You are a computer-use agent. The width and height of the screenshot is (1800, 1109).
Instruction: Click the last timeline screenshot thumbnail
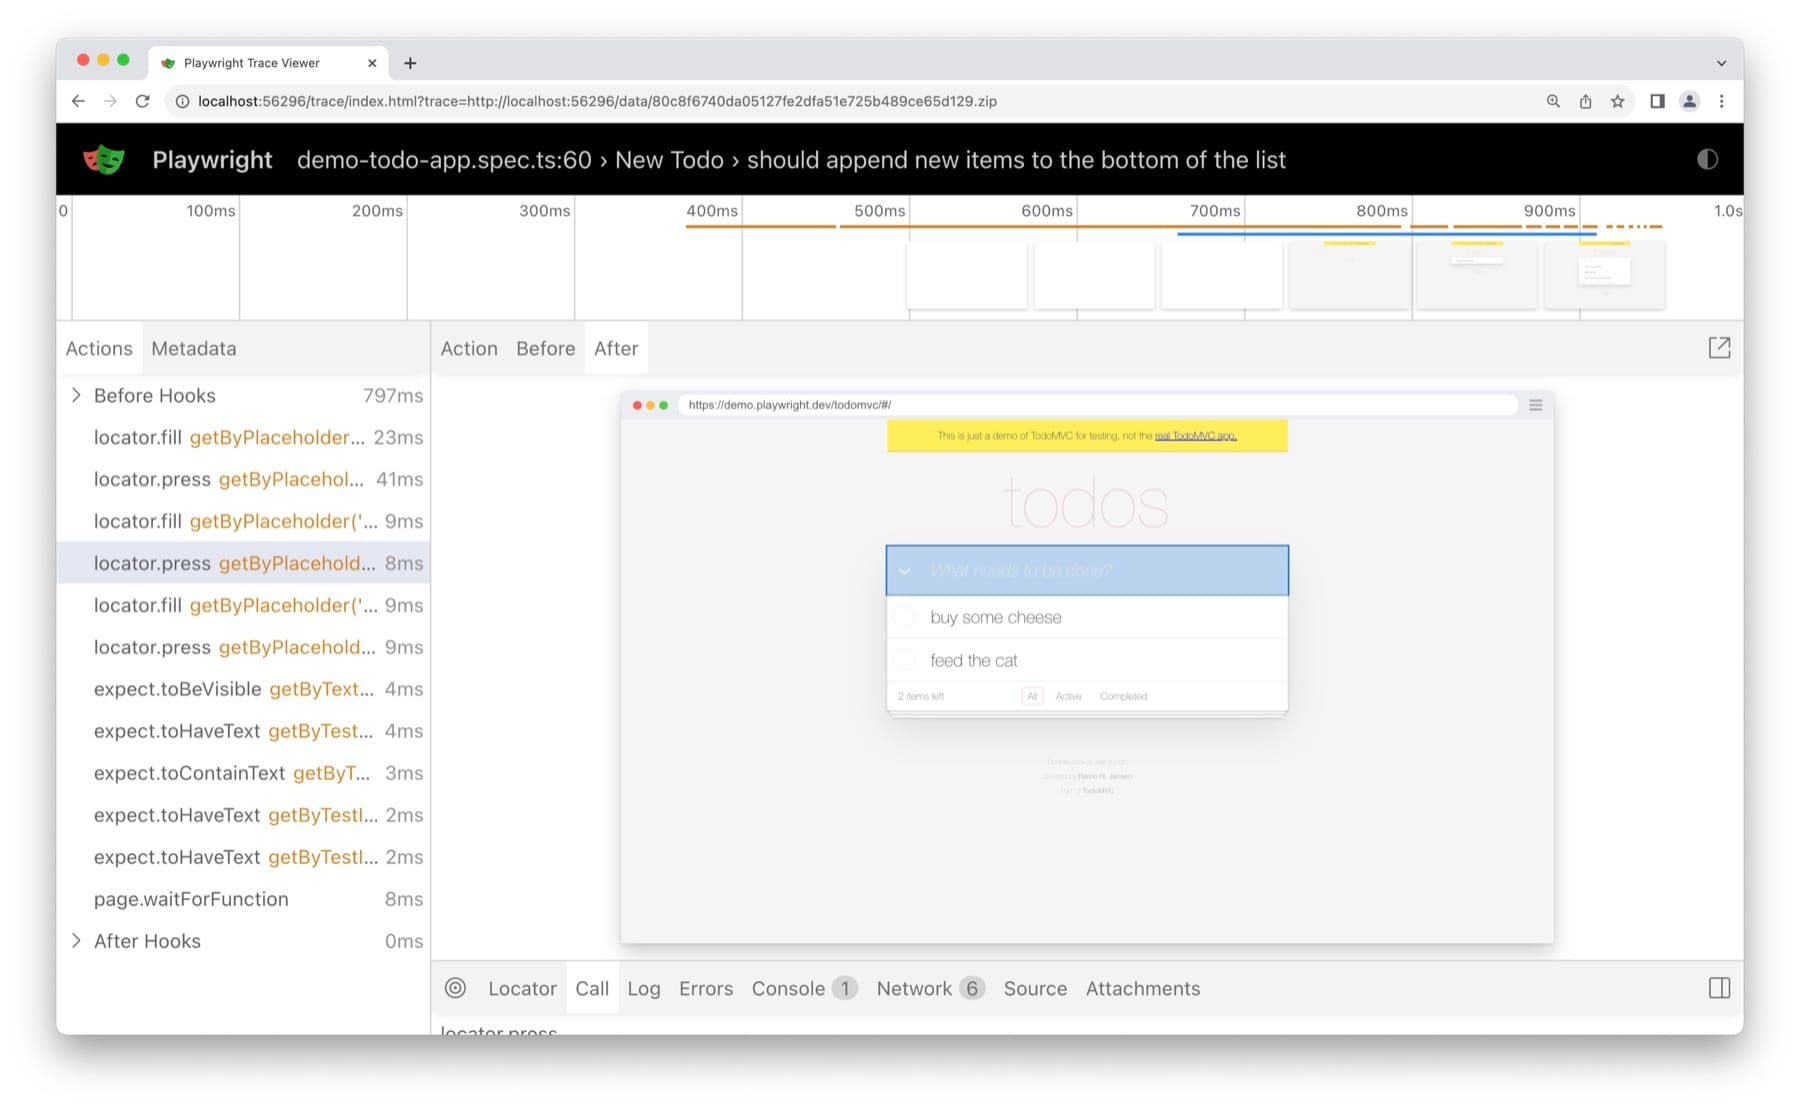pyautogui.click(x=1605, y=275)
